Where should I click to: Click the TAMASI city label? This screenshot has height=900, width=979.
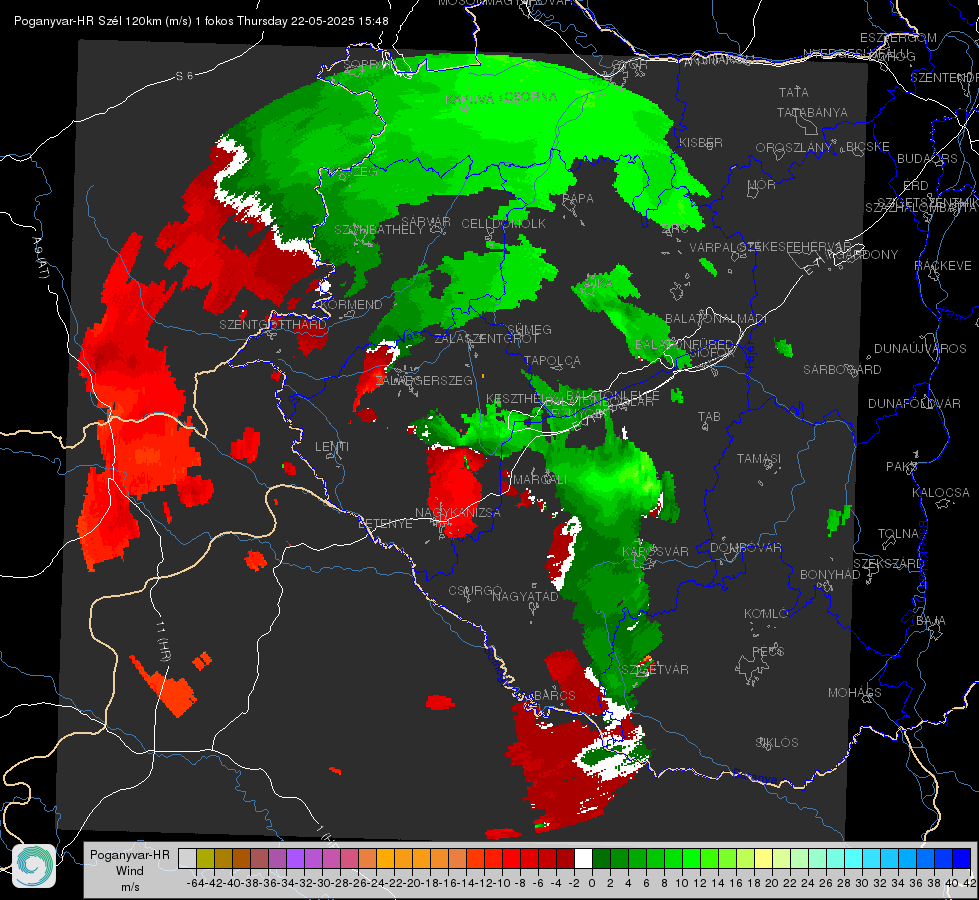(x=759, y=458)
